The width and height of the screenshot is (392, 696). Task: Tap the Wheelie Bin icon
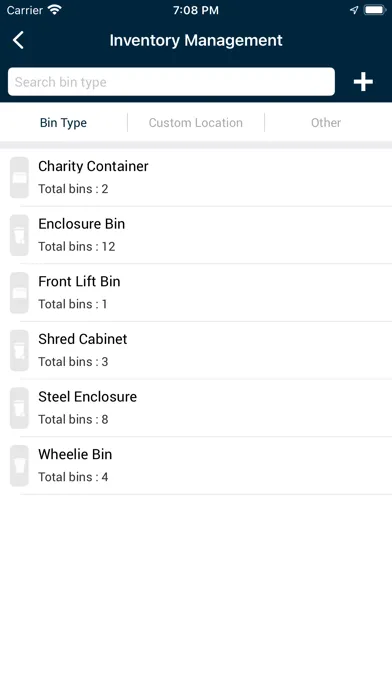click(19, 466)
